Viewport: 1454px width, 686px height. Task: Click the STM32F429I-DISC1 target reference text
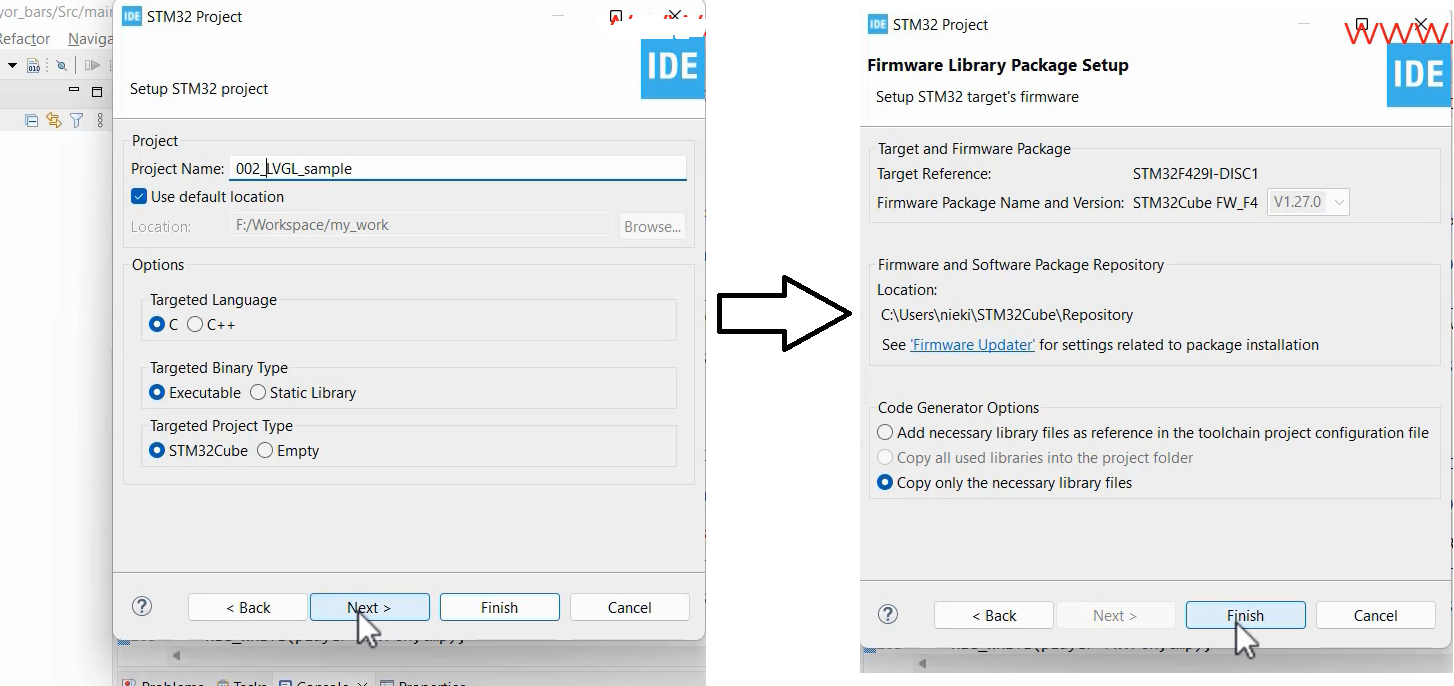pos(1195,174)
